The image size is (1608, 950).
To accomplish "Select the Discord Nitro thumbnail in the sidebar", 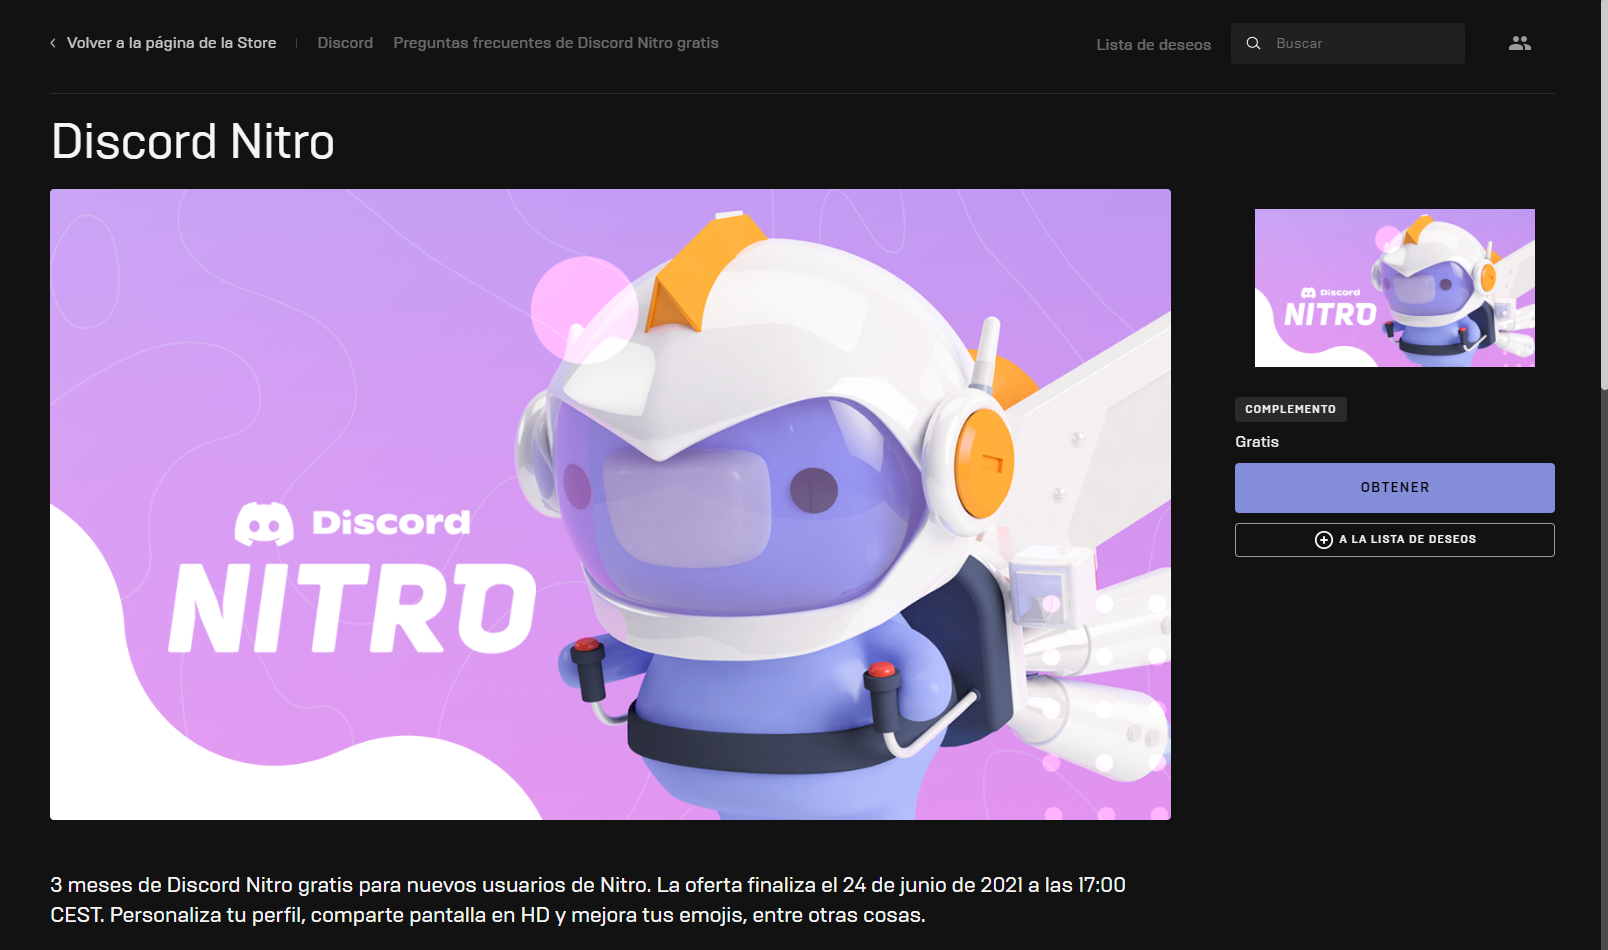I will pos(1394,288).
